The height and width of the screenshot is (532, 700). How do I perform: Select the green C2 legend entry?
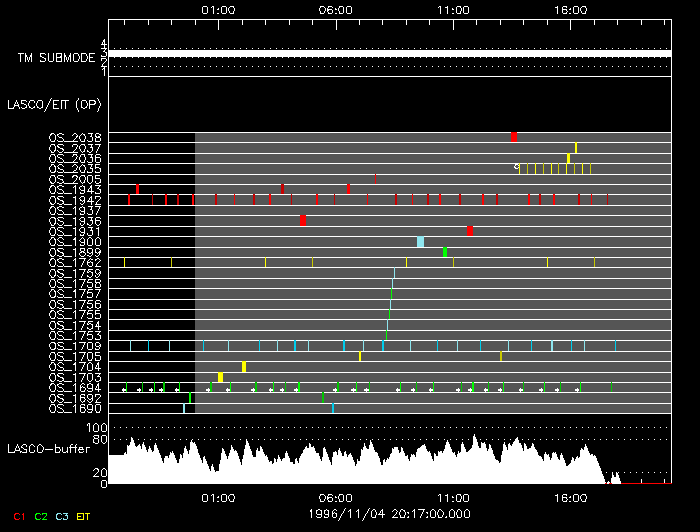pyautogui.click(x=41, y=516)
